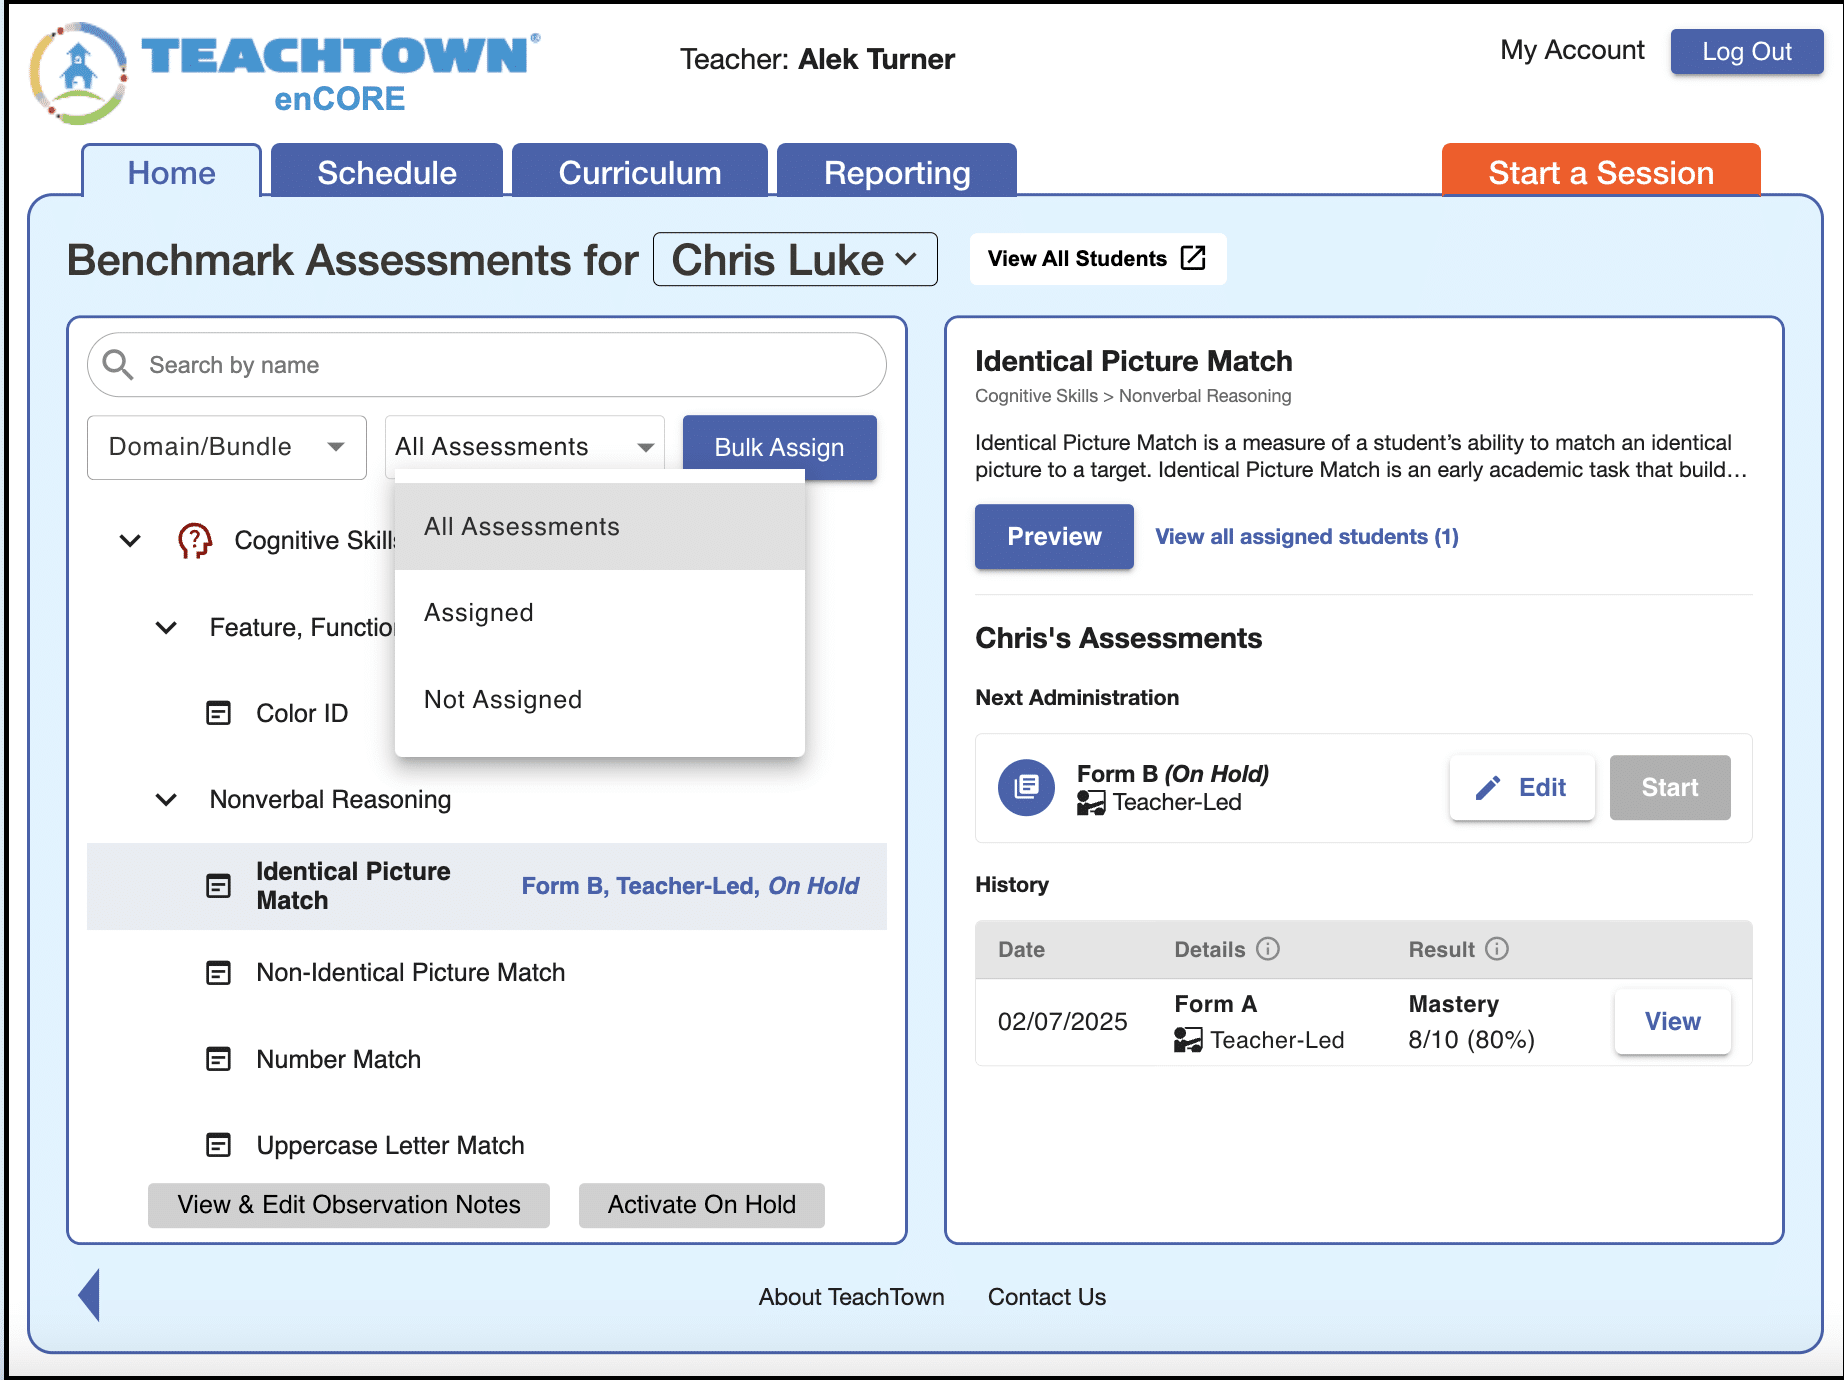
Task: Click the magnifying glass search icon
Action: tap(117, 365)
